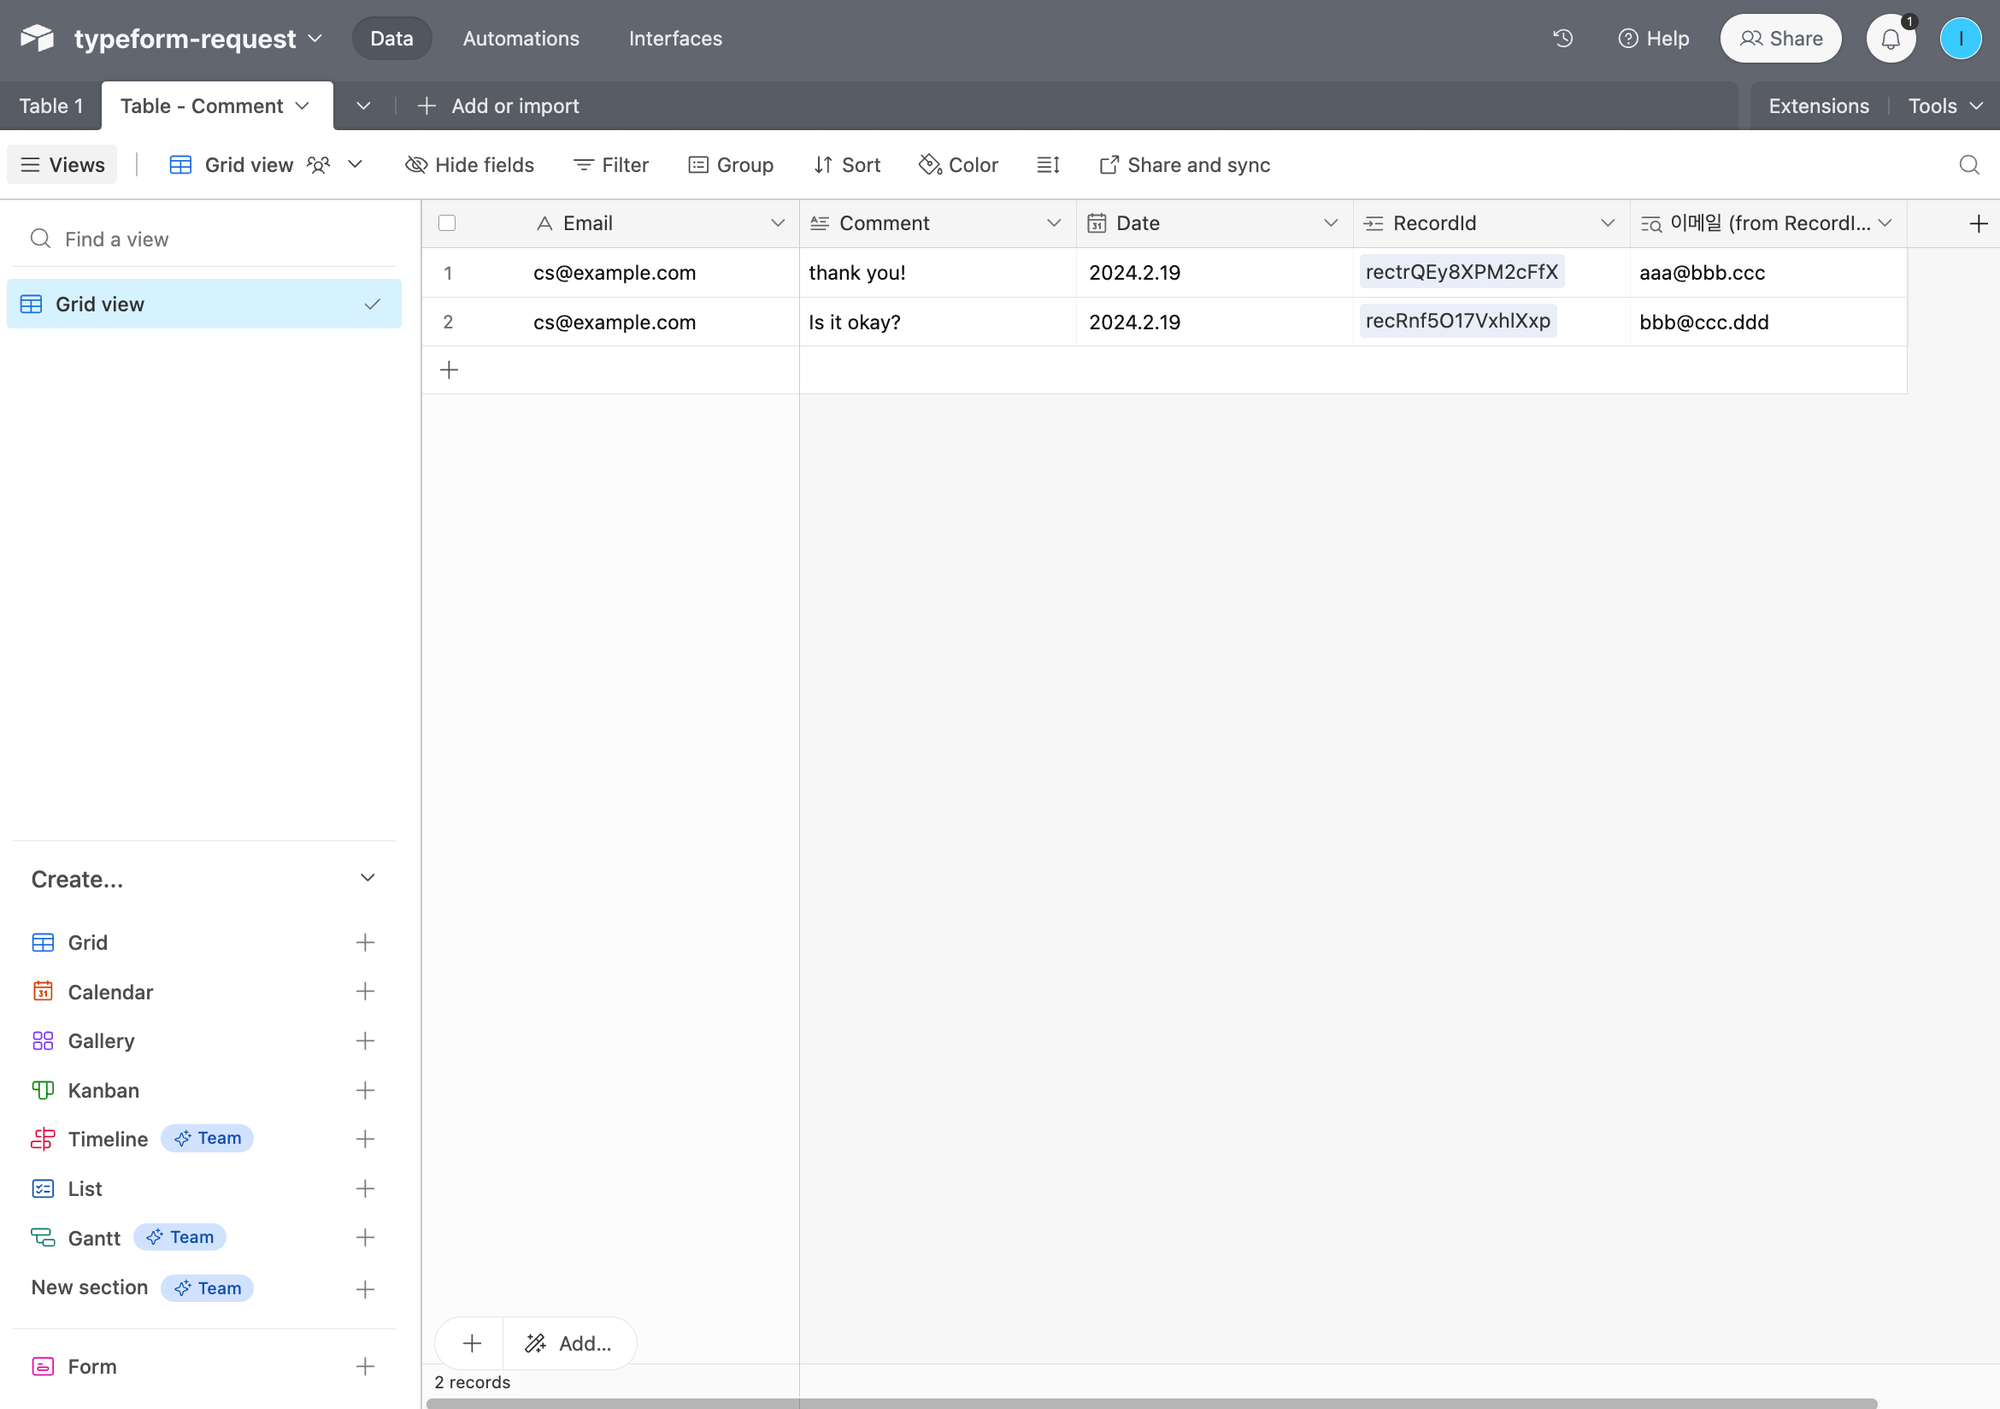Open Sort toolbar option
The height and width of the screenshot is (1409, 2000).
pos(847,165)
